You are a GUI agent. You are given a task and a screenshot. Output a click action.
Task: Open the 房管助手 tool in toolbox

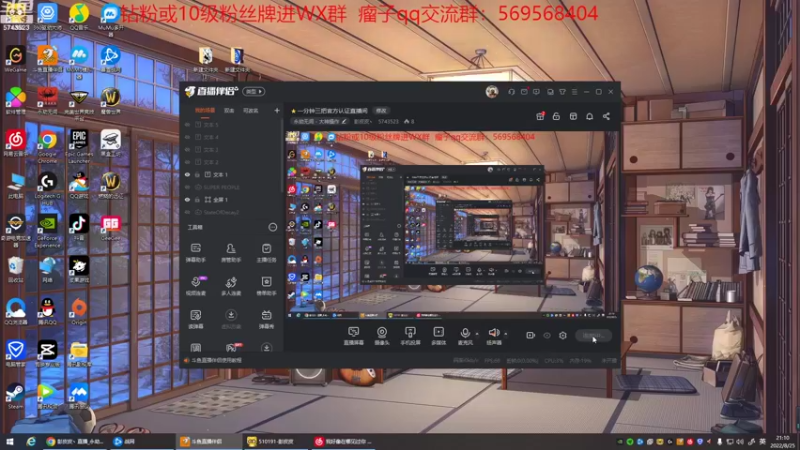pos(231,253)
